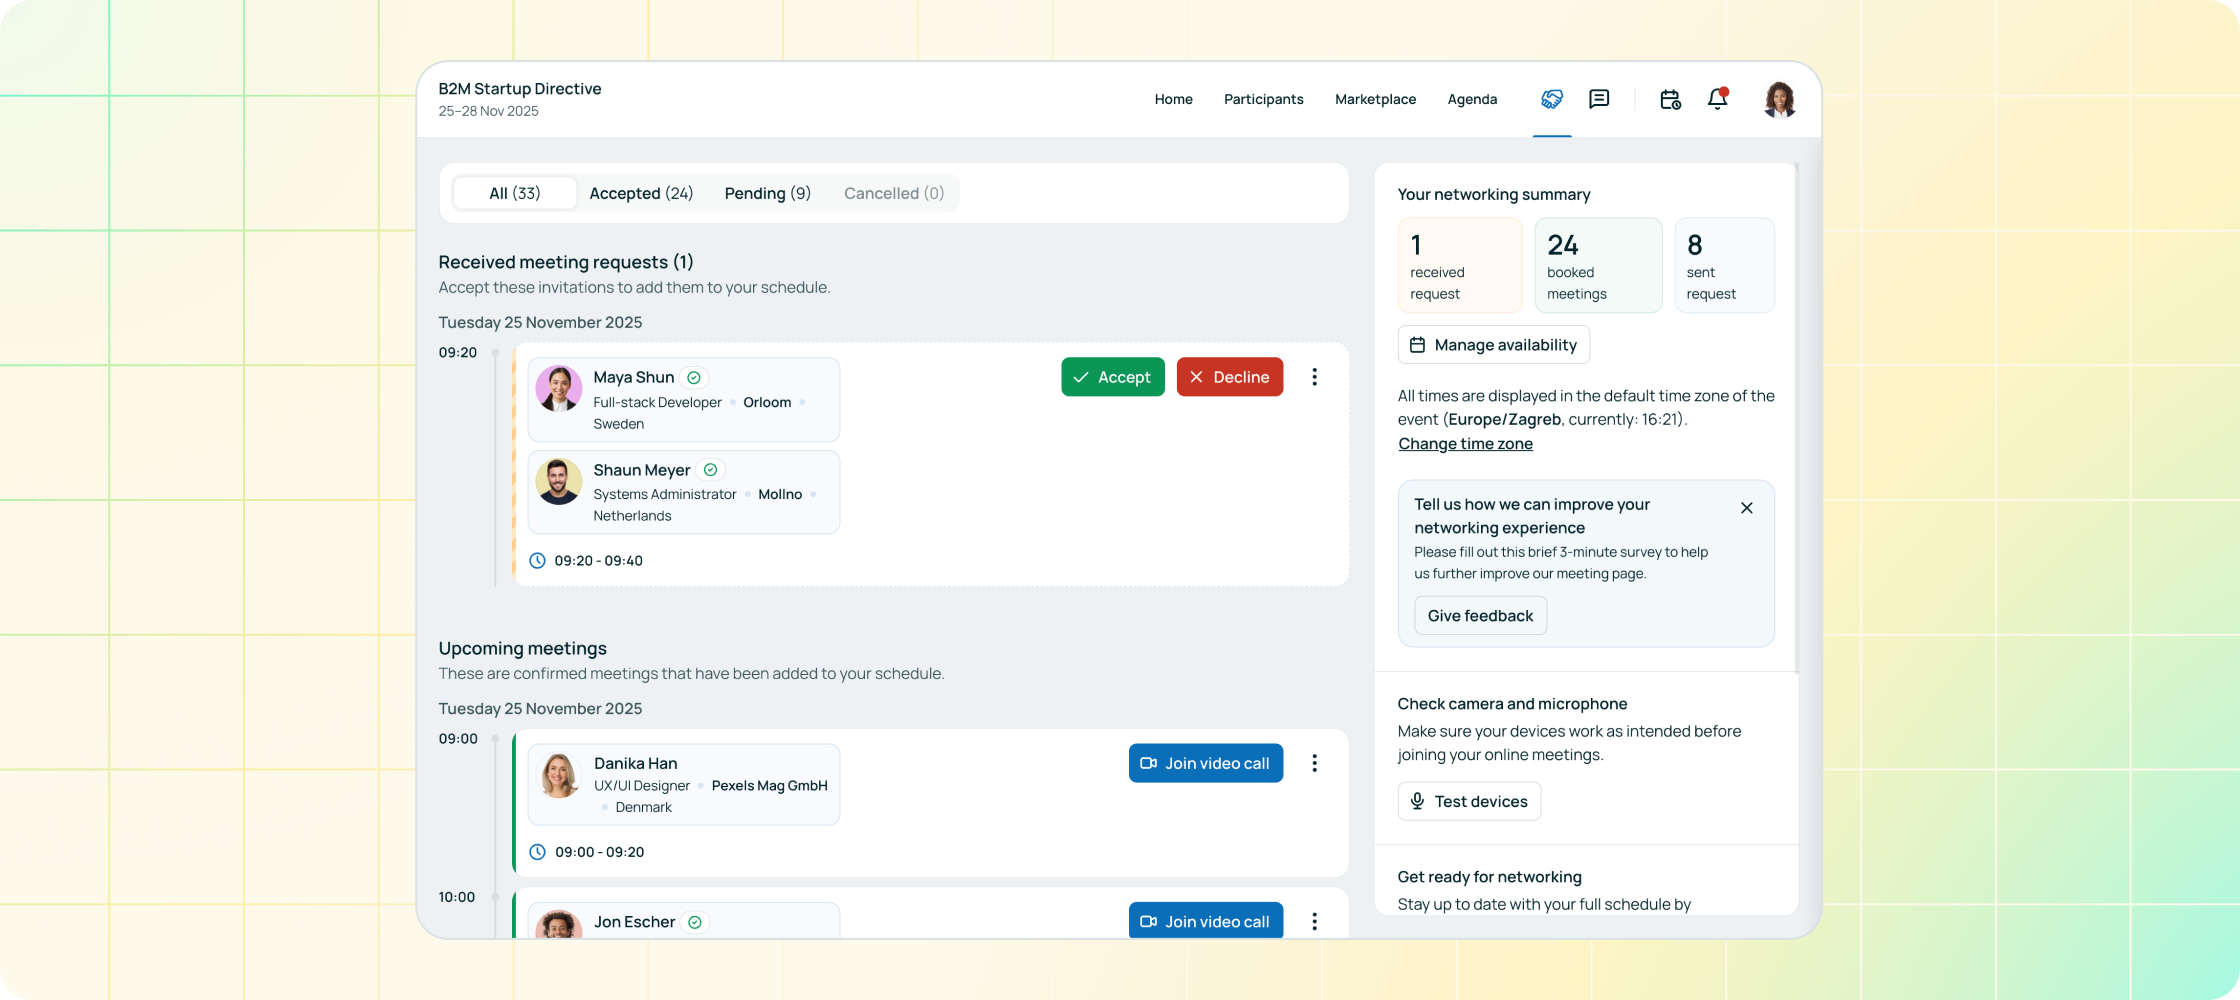Open the notifications bell

[1717, 99]
